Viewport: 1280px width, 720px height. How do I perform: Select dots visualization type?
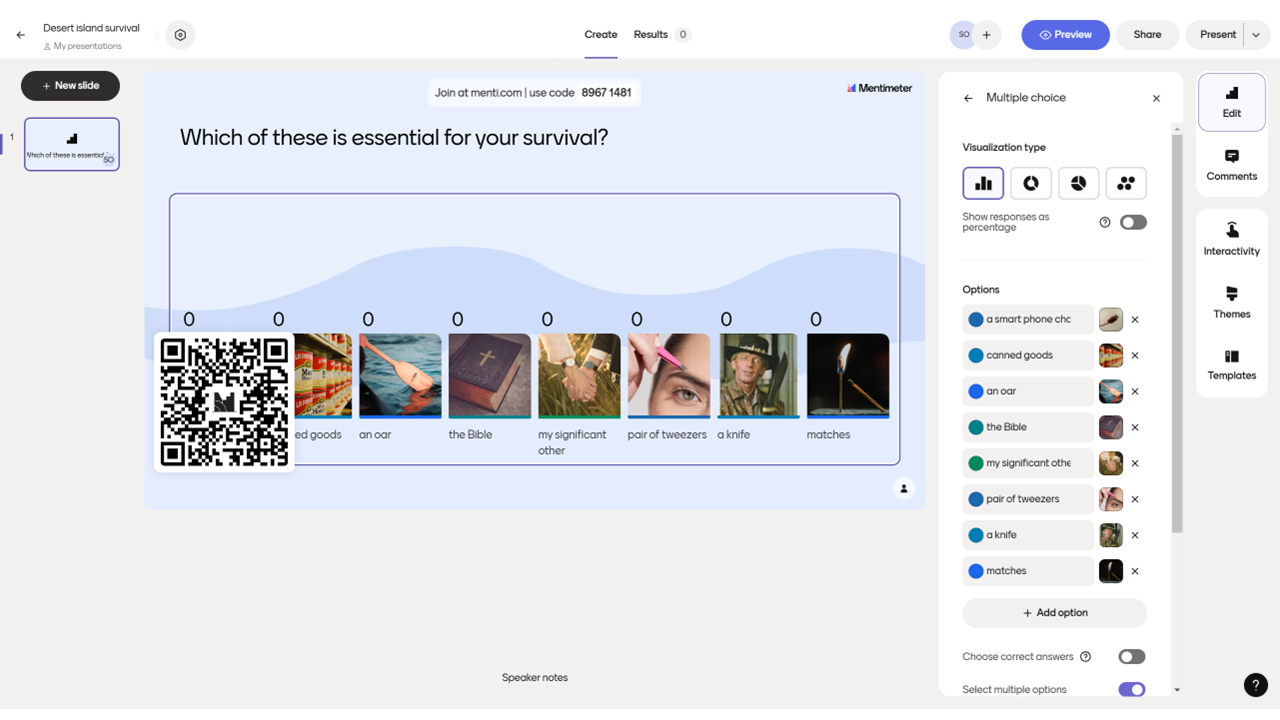point(1126,184)
